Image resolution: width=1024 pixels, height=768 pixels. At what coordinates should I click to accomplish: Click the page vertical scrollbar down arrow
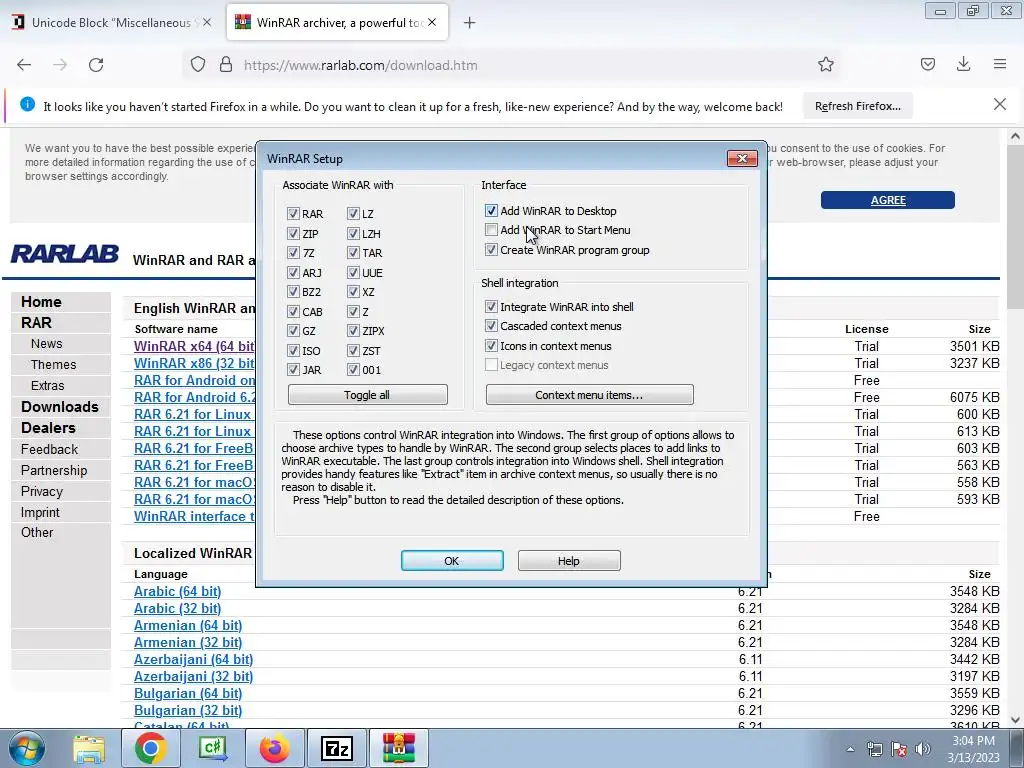[x=1015, y=720]
